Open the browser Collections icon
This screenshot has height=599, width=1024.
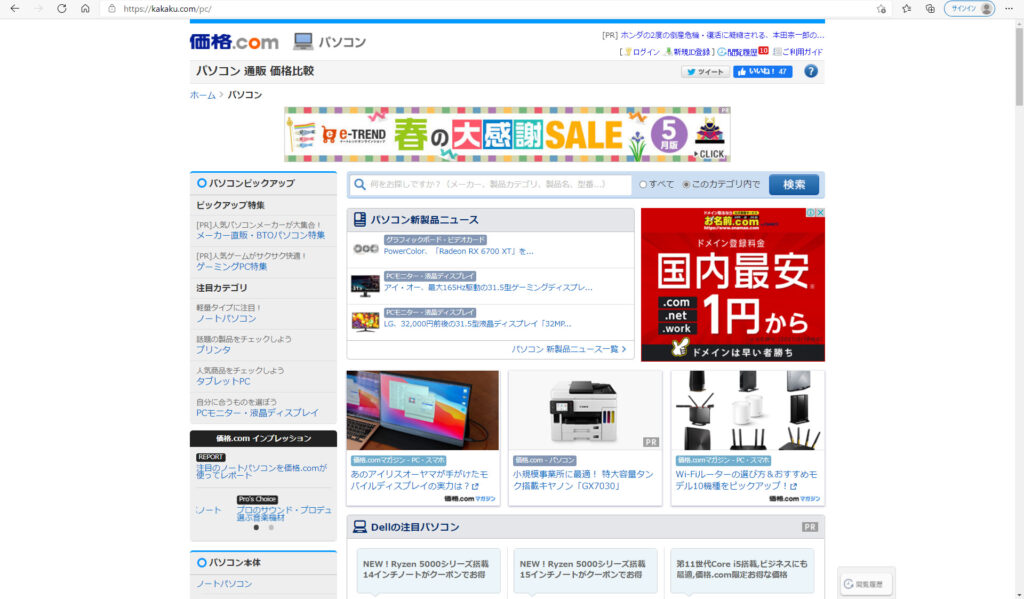coord(930,8)
